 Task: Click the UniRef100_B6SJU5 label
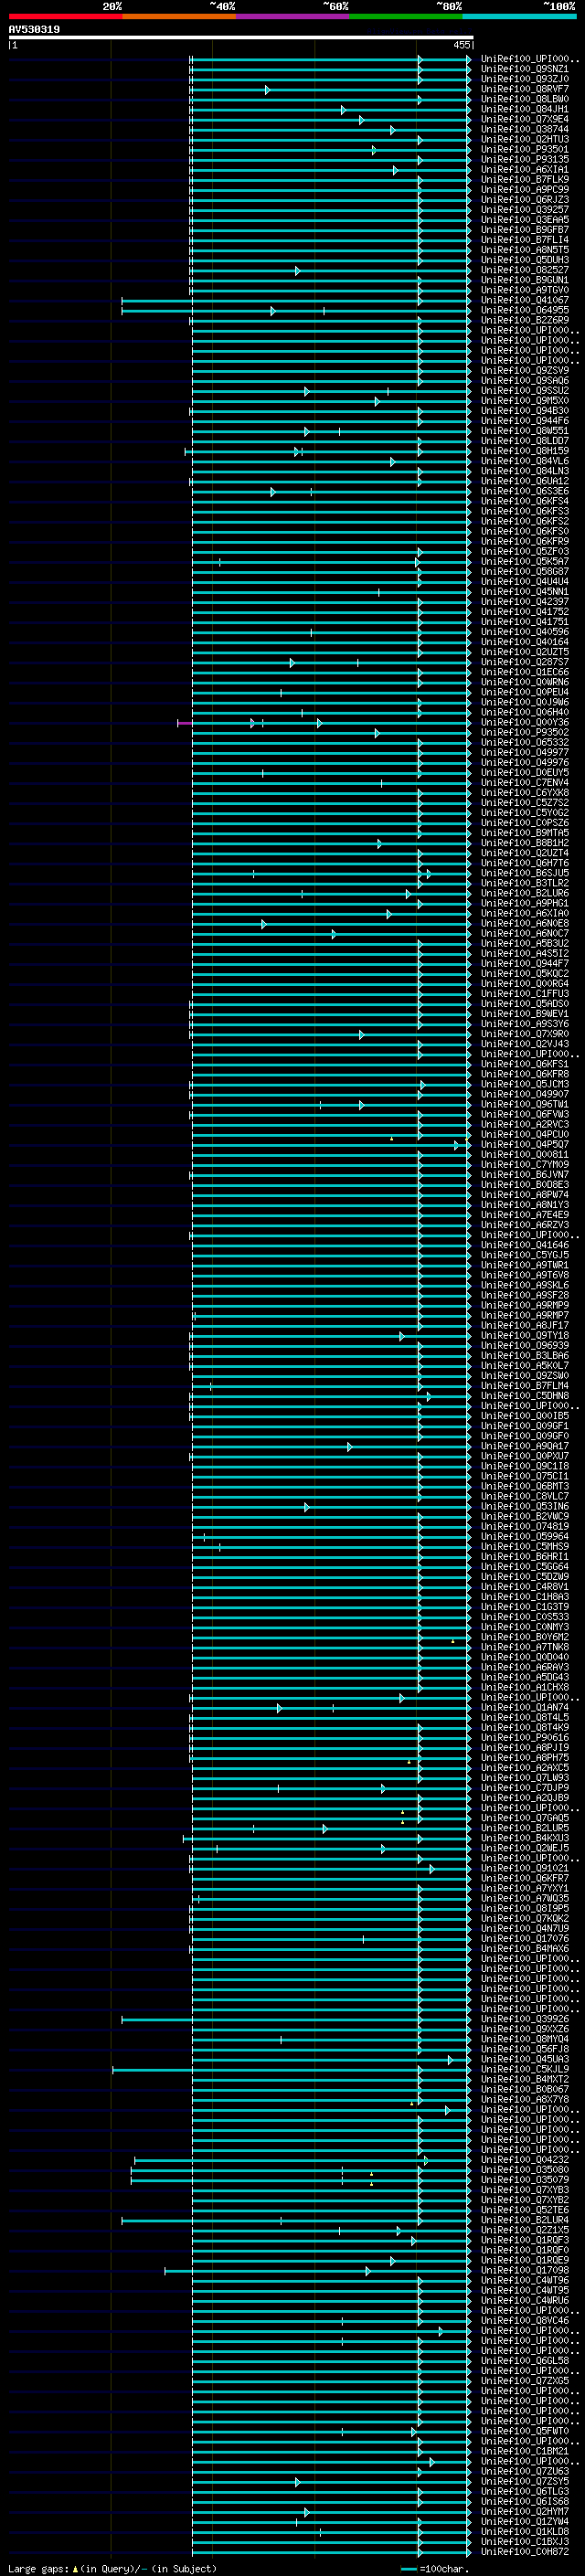524,873
